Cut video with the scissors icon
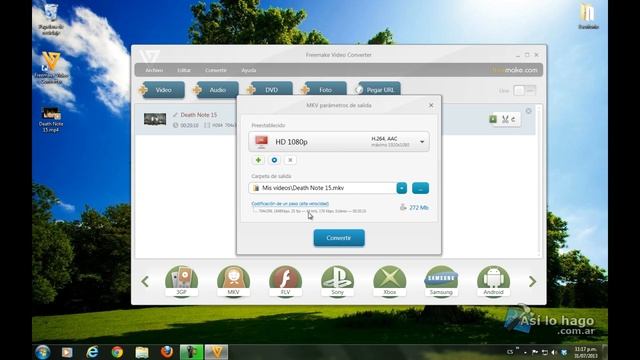This screenshot has height=360, width=640. (505, 119)
